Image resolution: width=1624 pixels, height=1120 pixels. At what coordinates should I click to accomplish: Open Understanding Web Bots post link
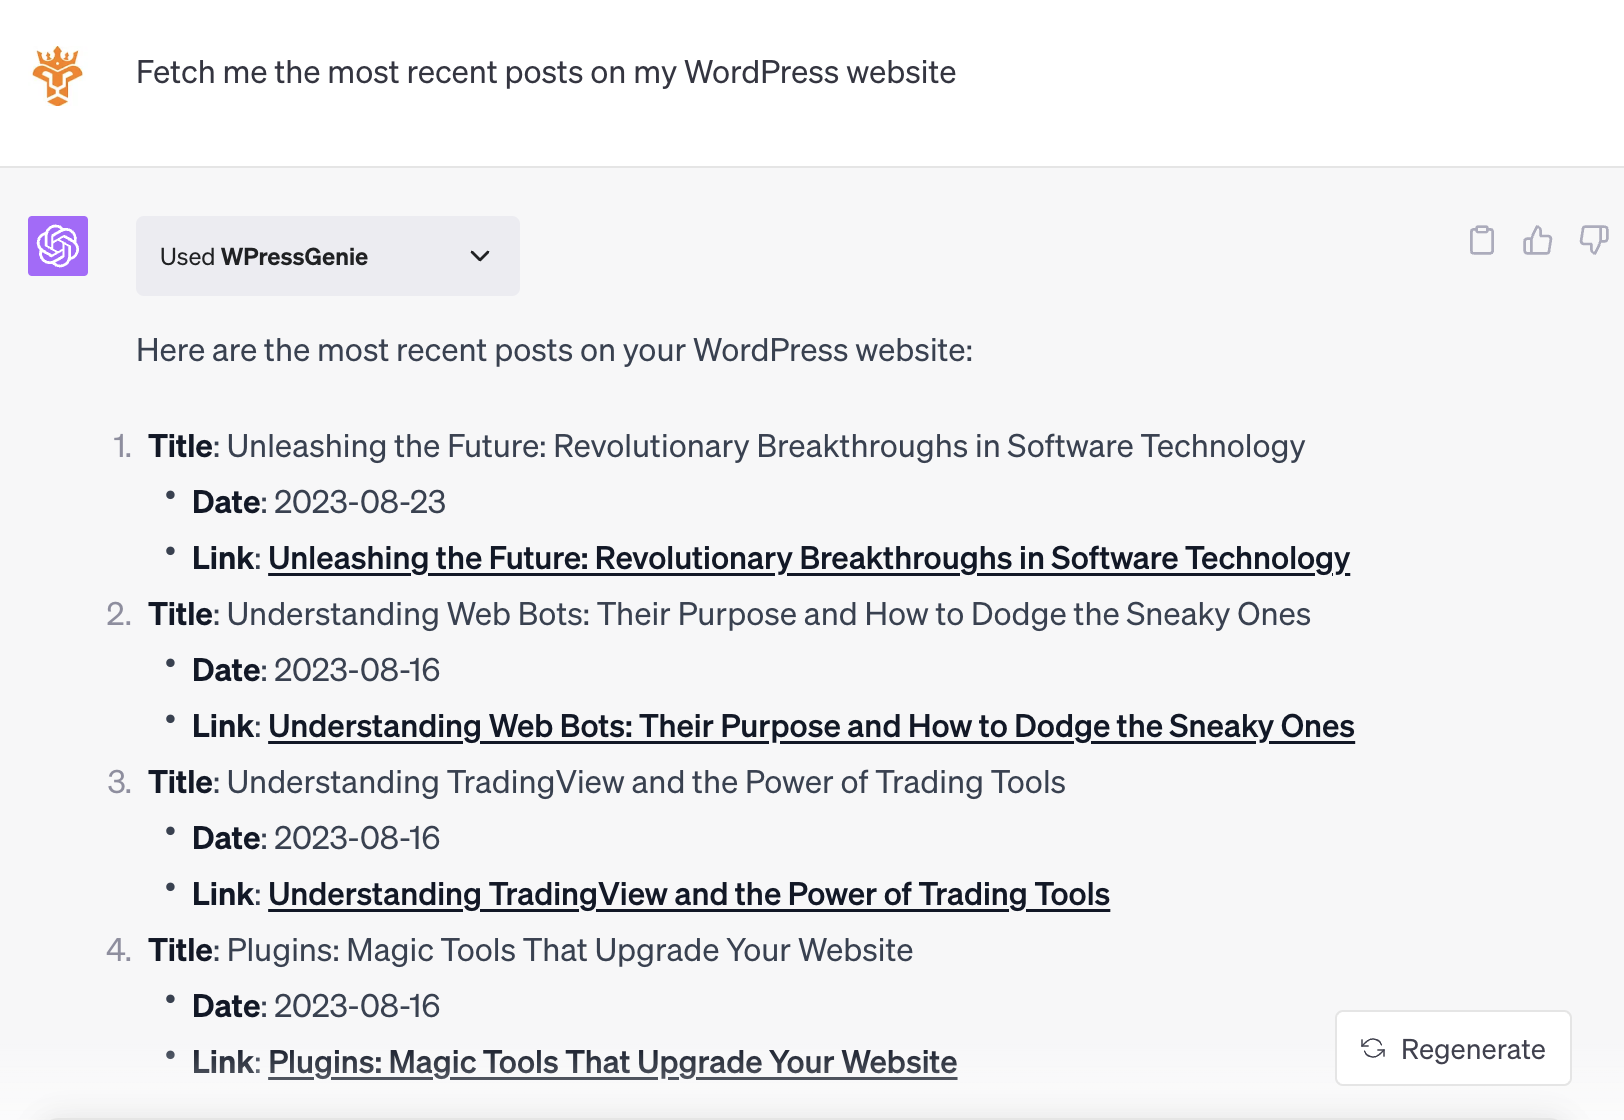coord(811,726)
